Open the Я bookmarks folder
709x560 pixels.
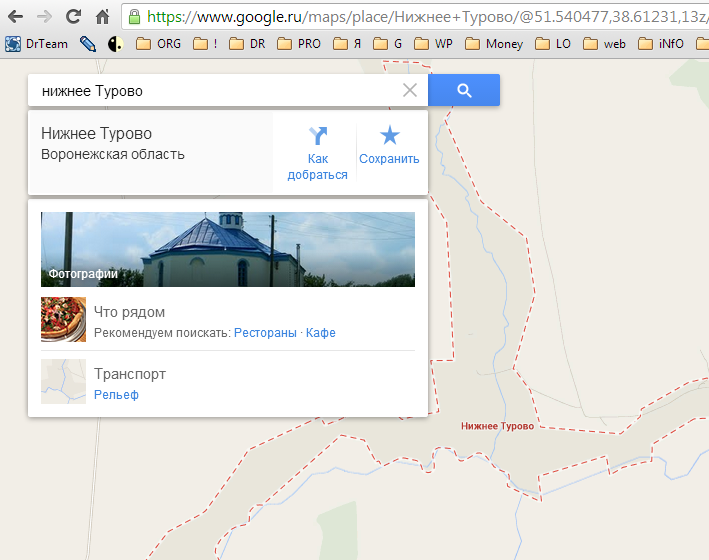click(x=347, y=44)
